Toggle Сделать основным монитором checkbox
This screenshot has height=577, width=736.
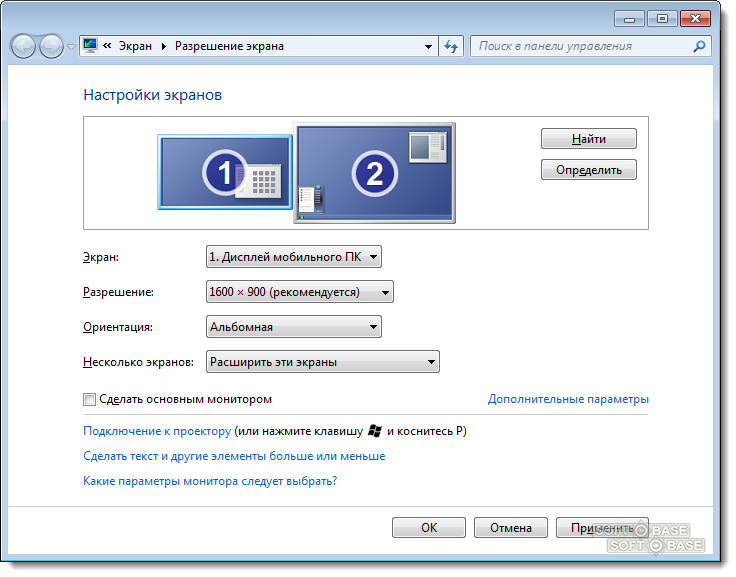tap(89, 400)
